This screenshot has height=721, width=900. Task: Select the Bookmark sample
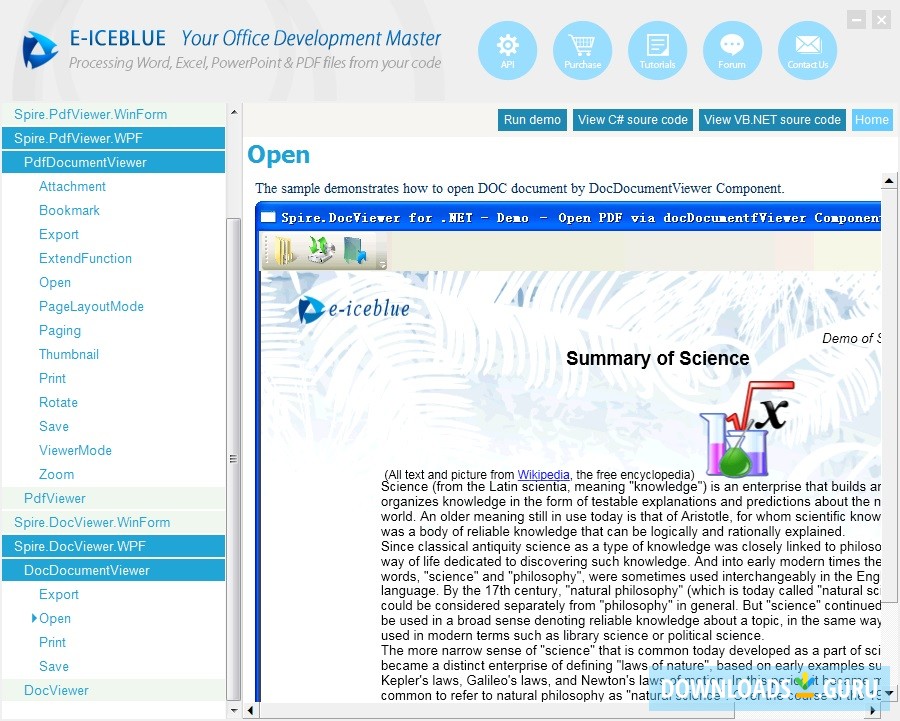69,211
